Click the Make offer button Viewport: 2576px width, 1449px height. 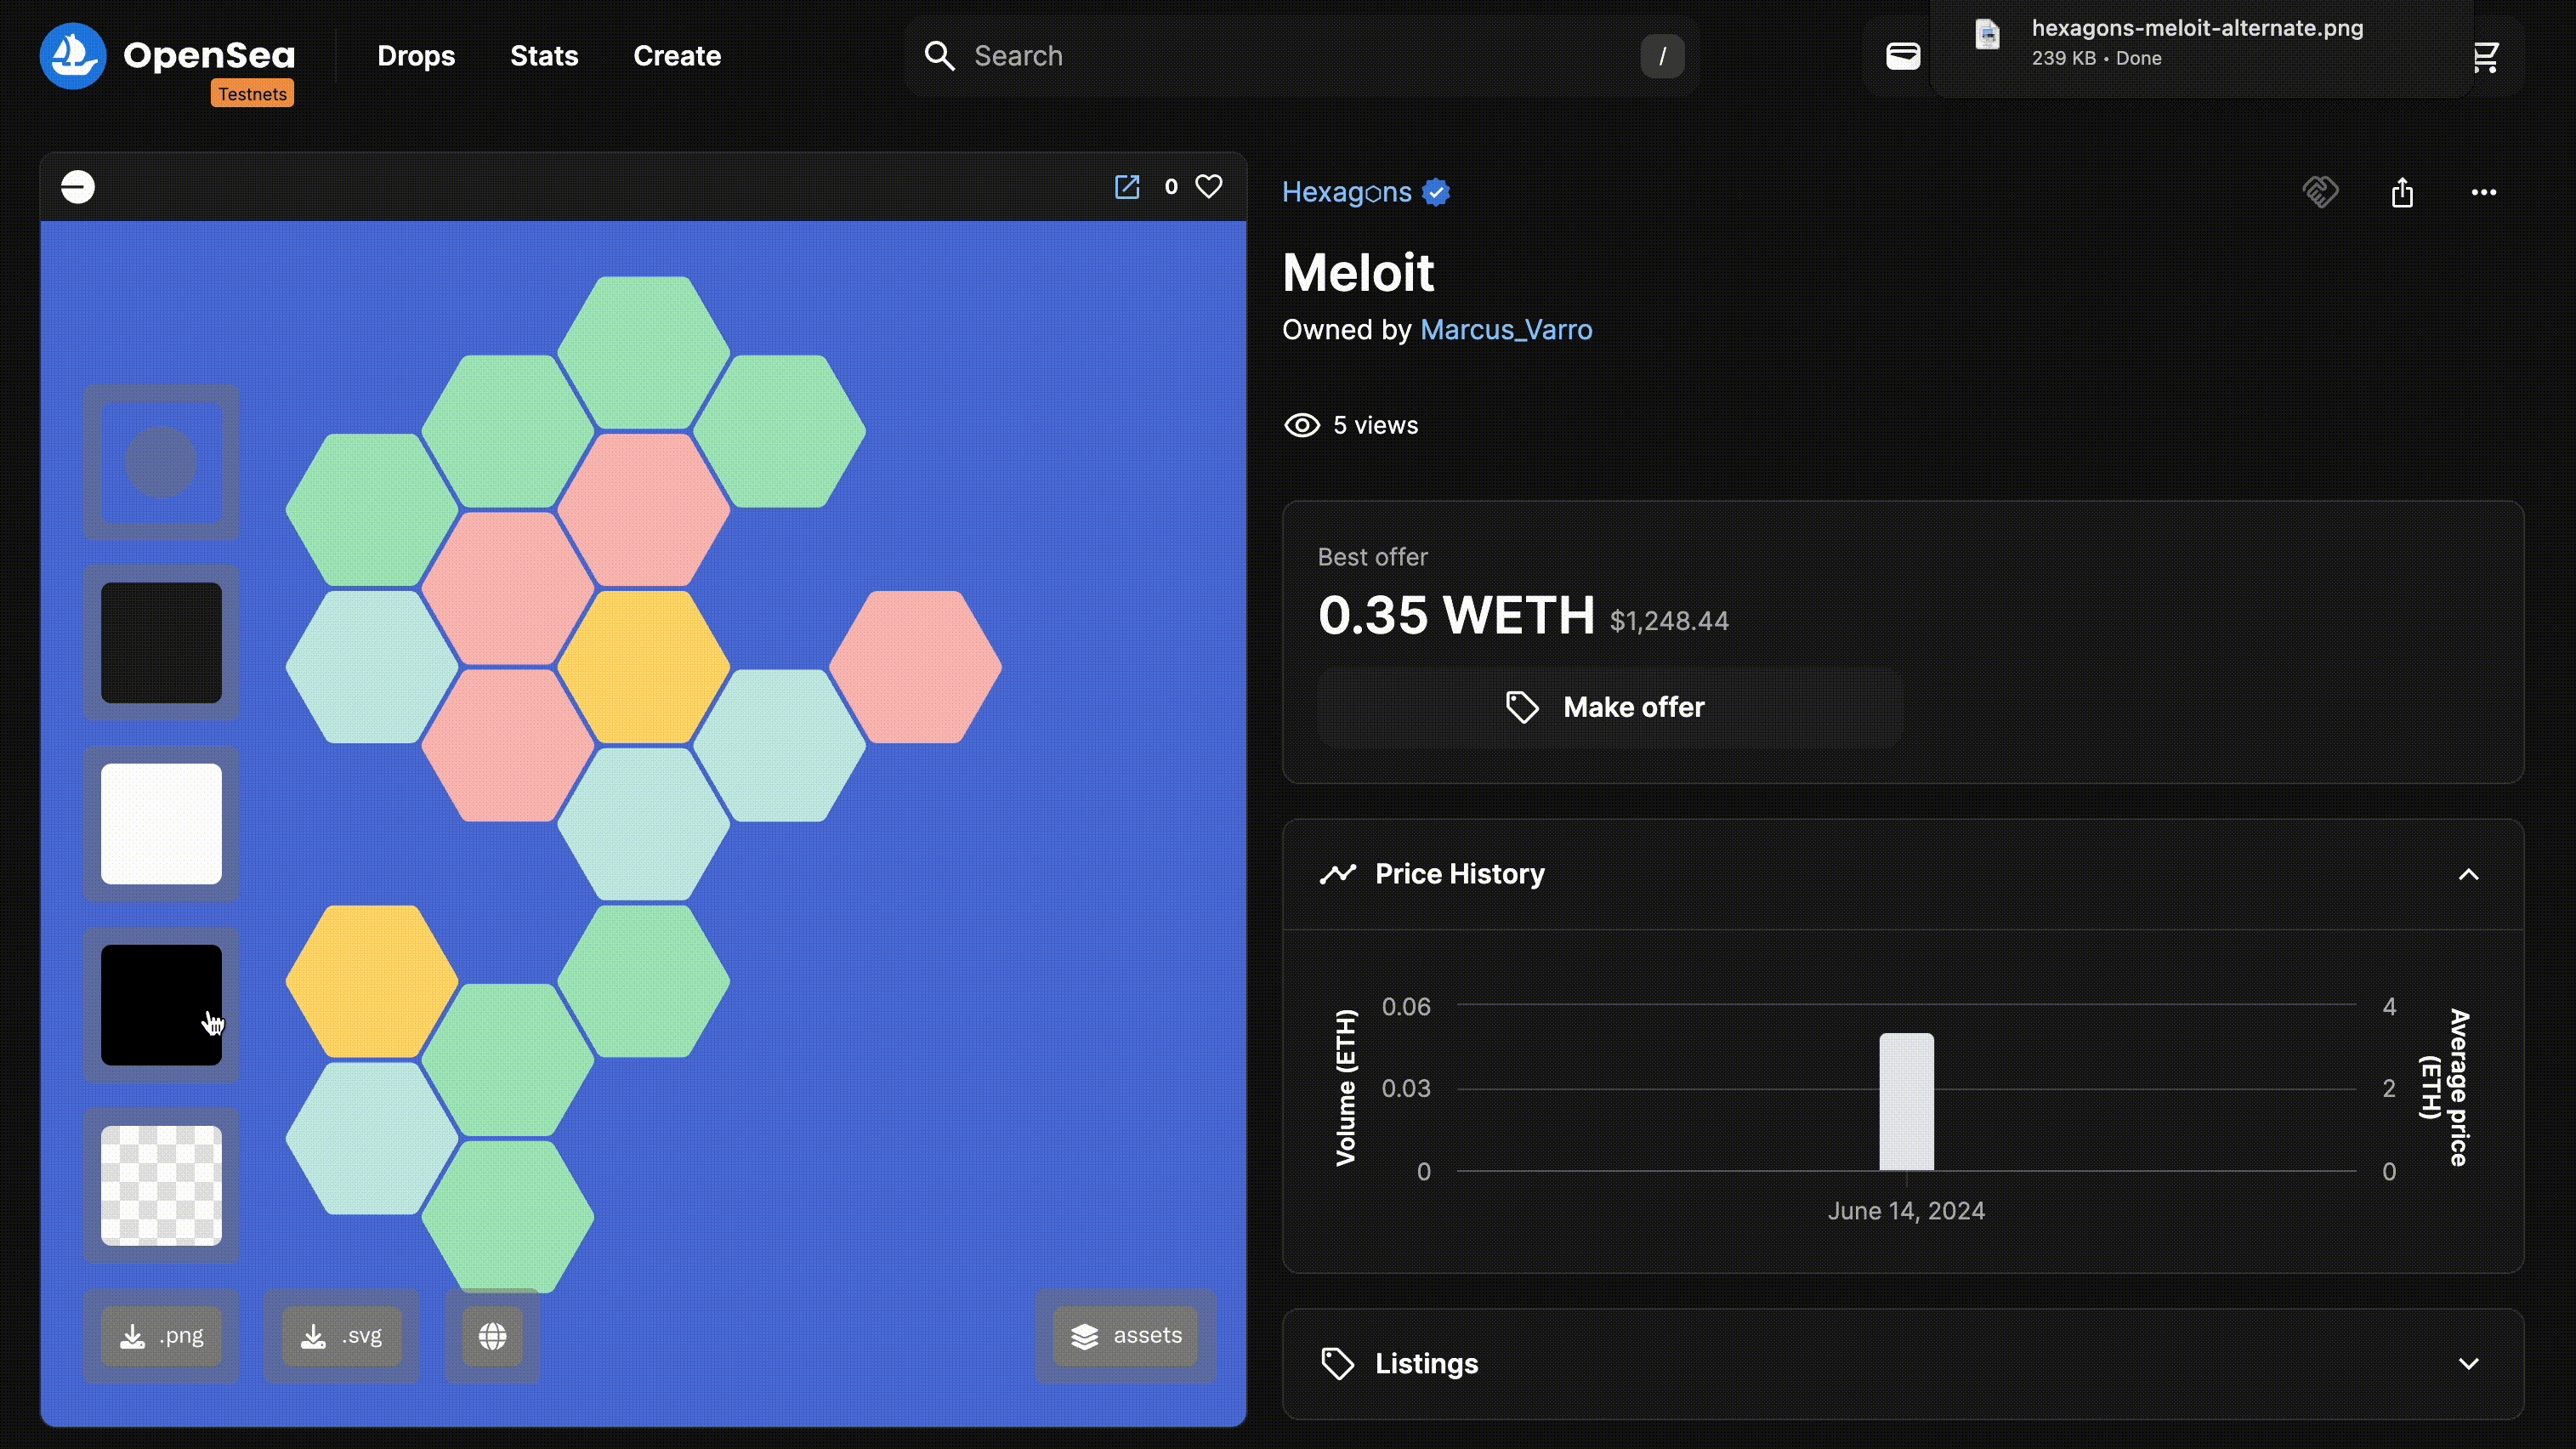(1609, 707)
